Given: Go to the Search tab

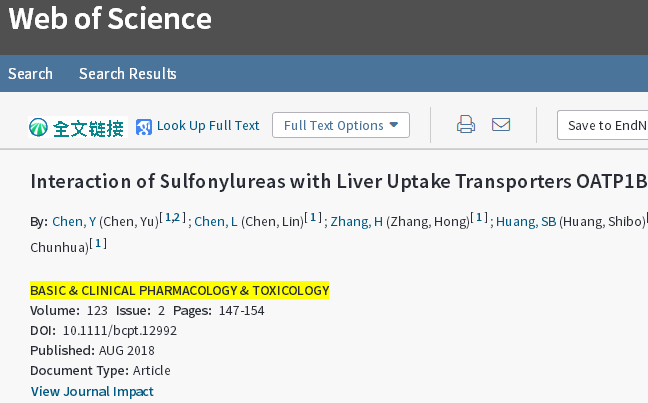Looking at the screenshot, I should coord(30,73).
